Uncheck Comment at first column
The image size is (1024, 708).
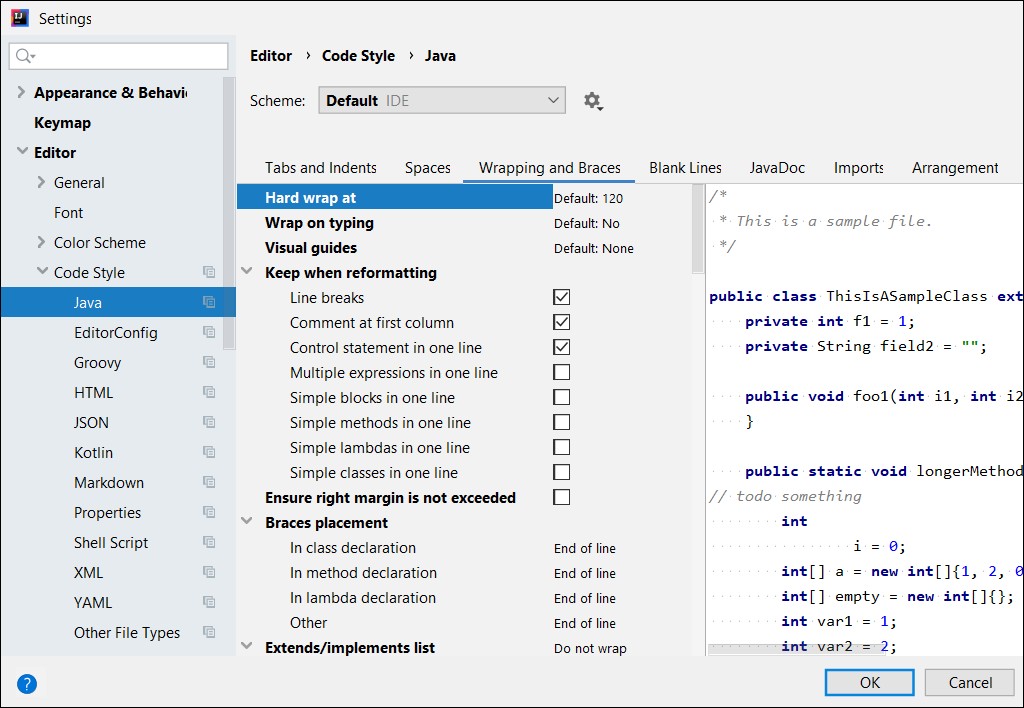pos(562,322)
